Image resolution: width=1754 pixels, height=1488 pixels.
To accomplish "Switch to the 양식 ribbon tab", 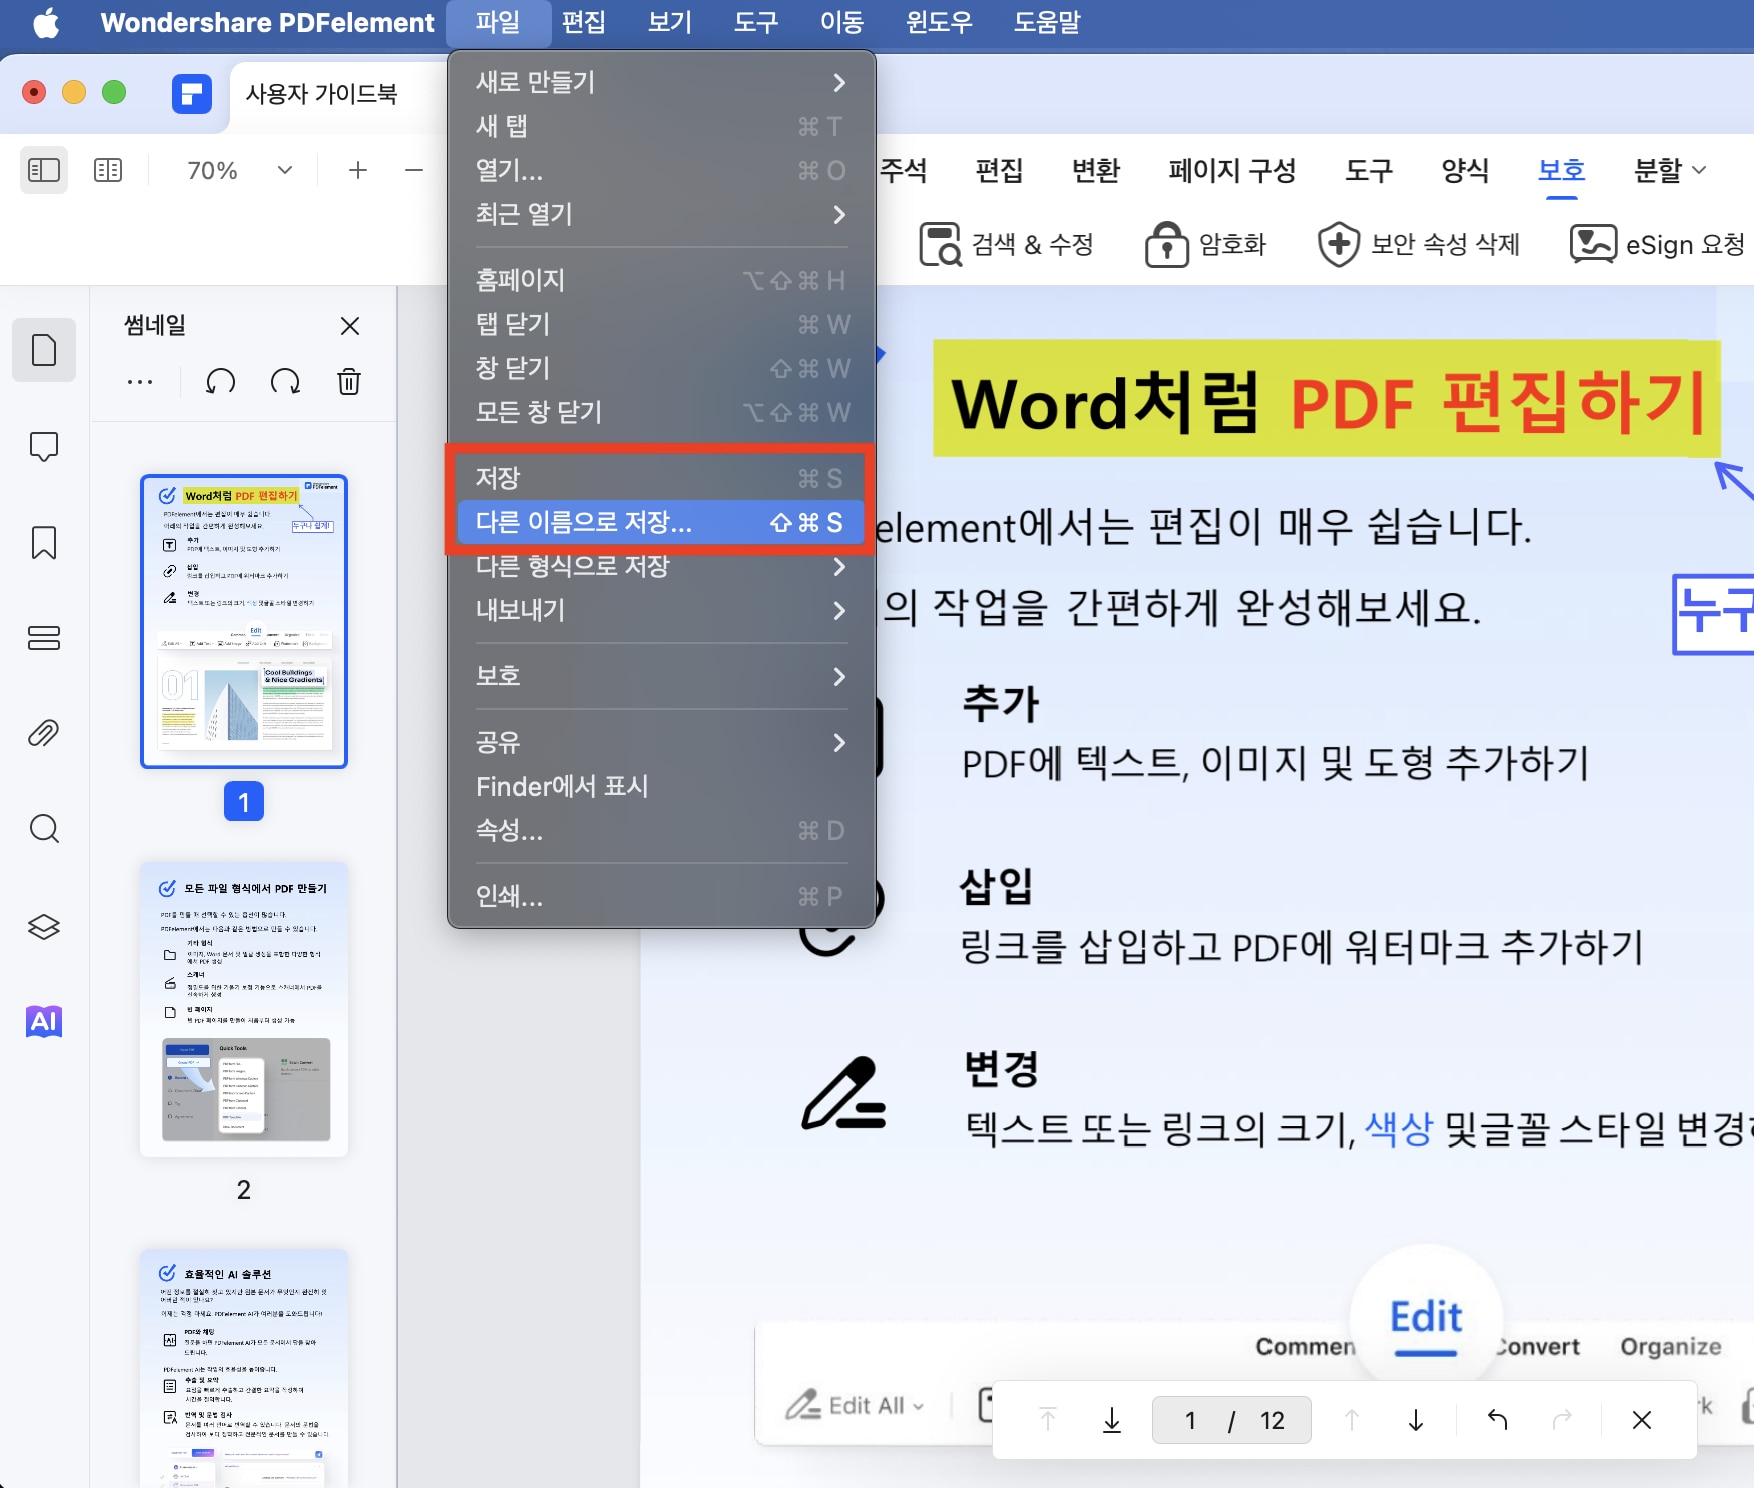I will click(1465, 170).
